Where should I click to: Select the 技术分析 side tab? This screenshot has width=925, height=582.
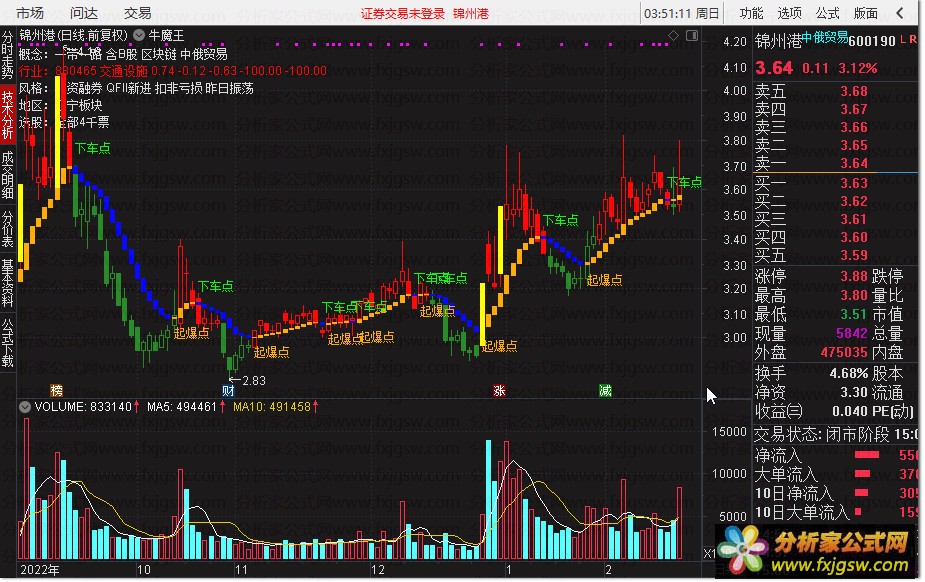click(x=7, y=114)
